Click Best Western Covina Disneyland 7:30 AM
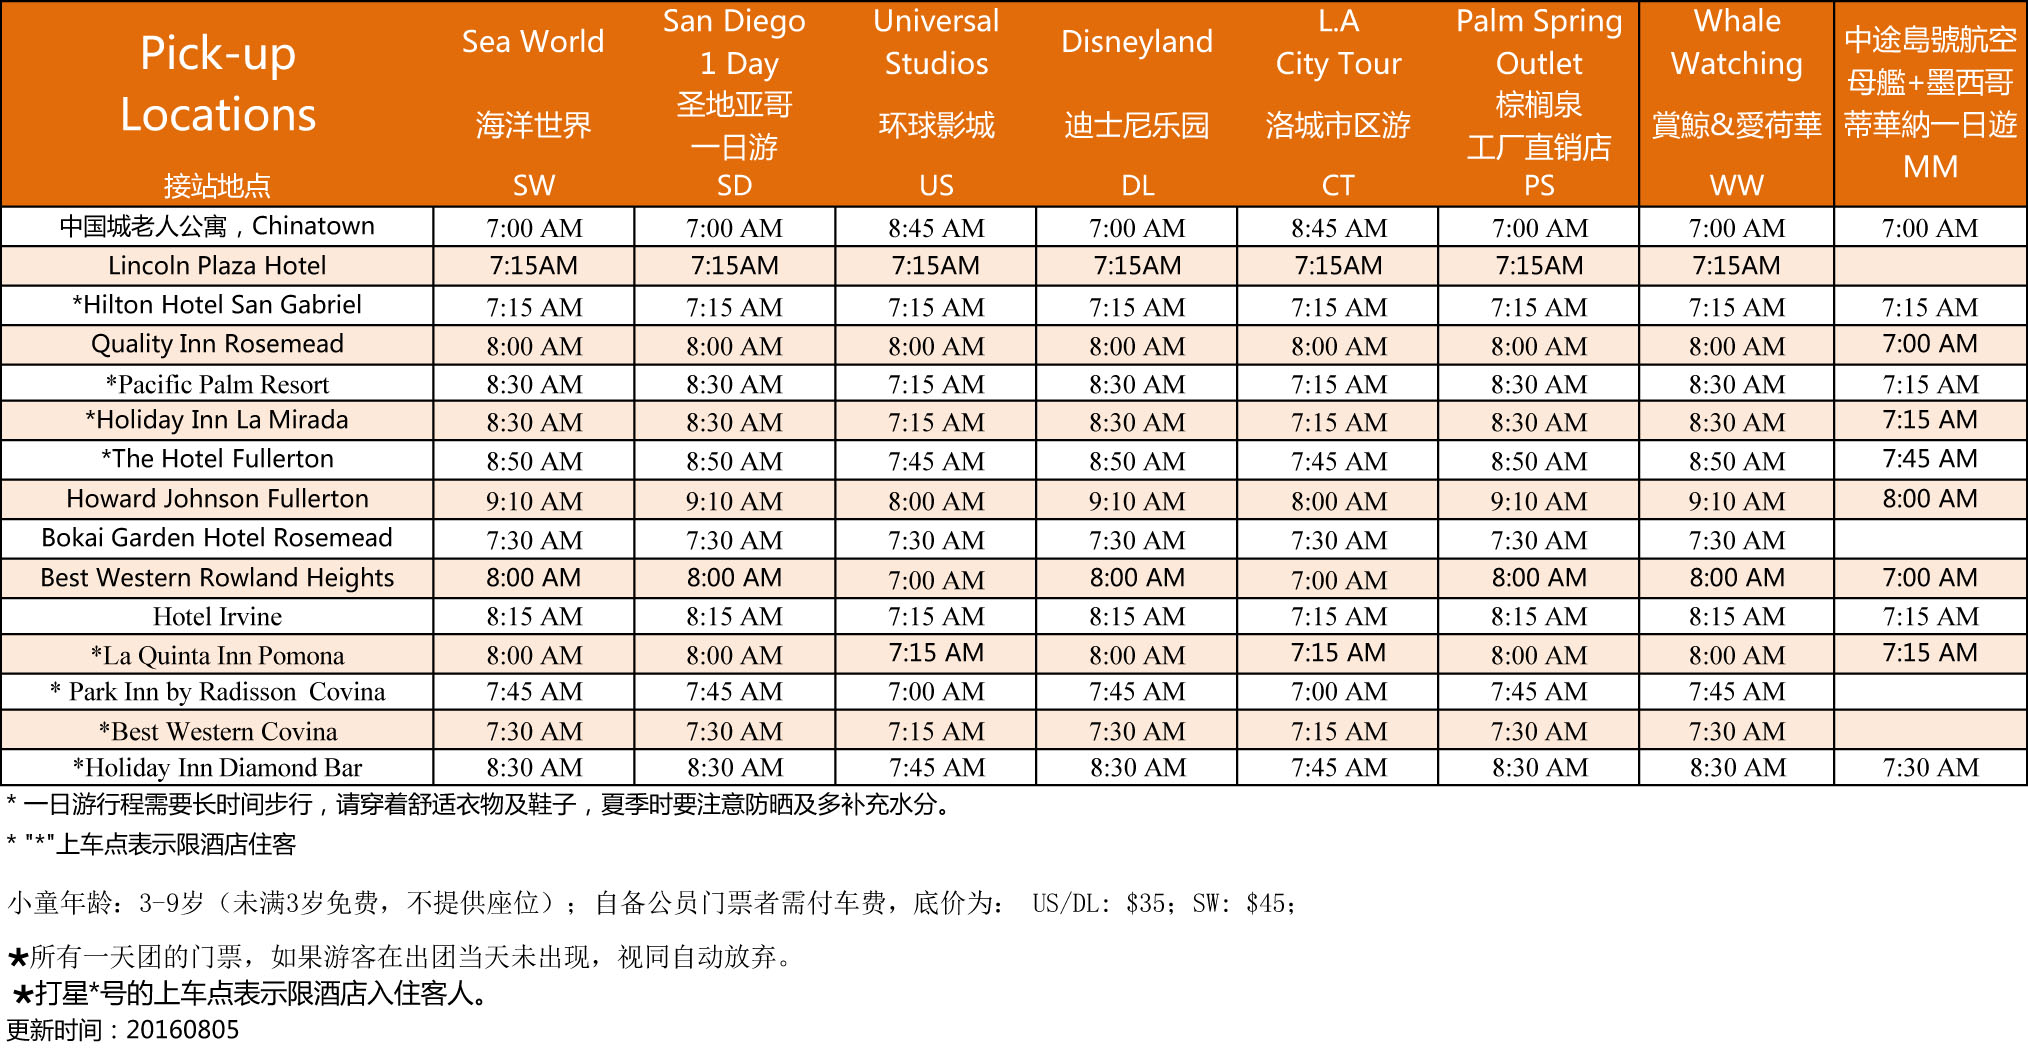This screenshot has width=2028, height=1049. pyautogui.click(x=1137, y=732)
